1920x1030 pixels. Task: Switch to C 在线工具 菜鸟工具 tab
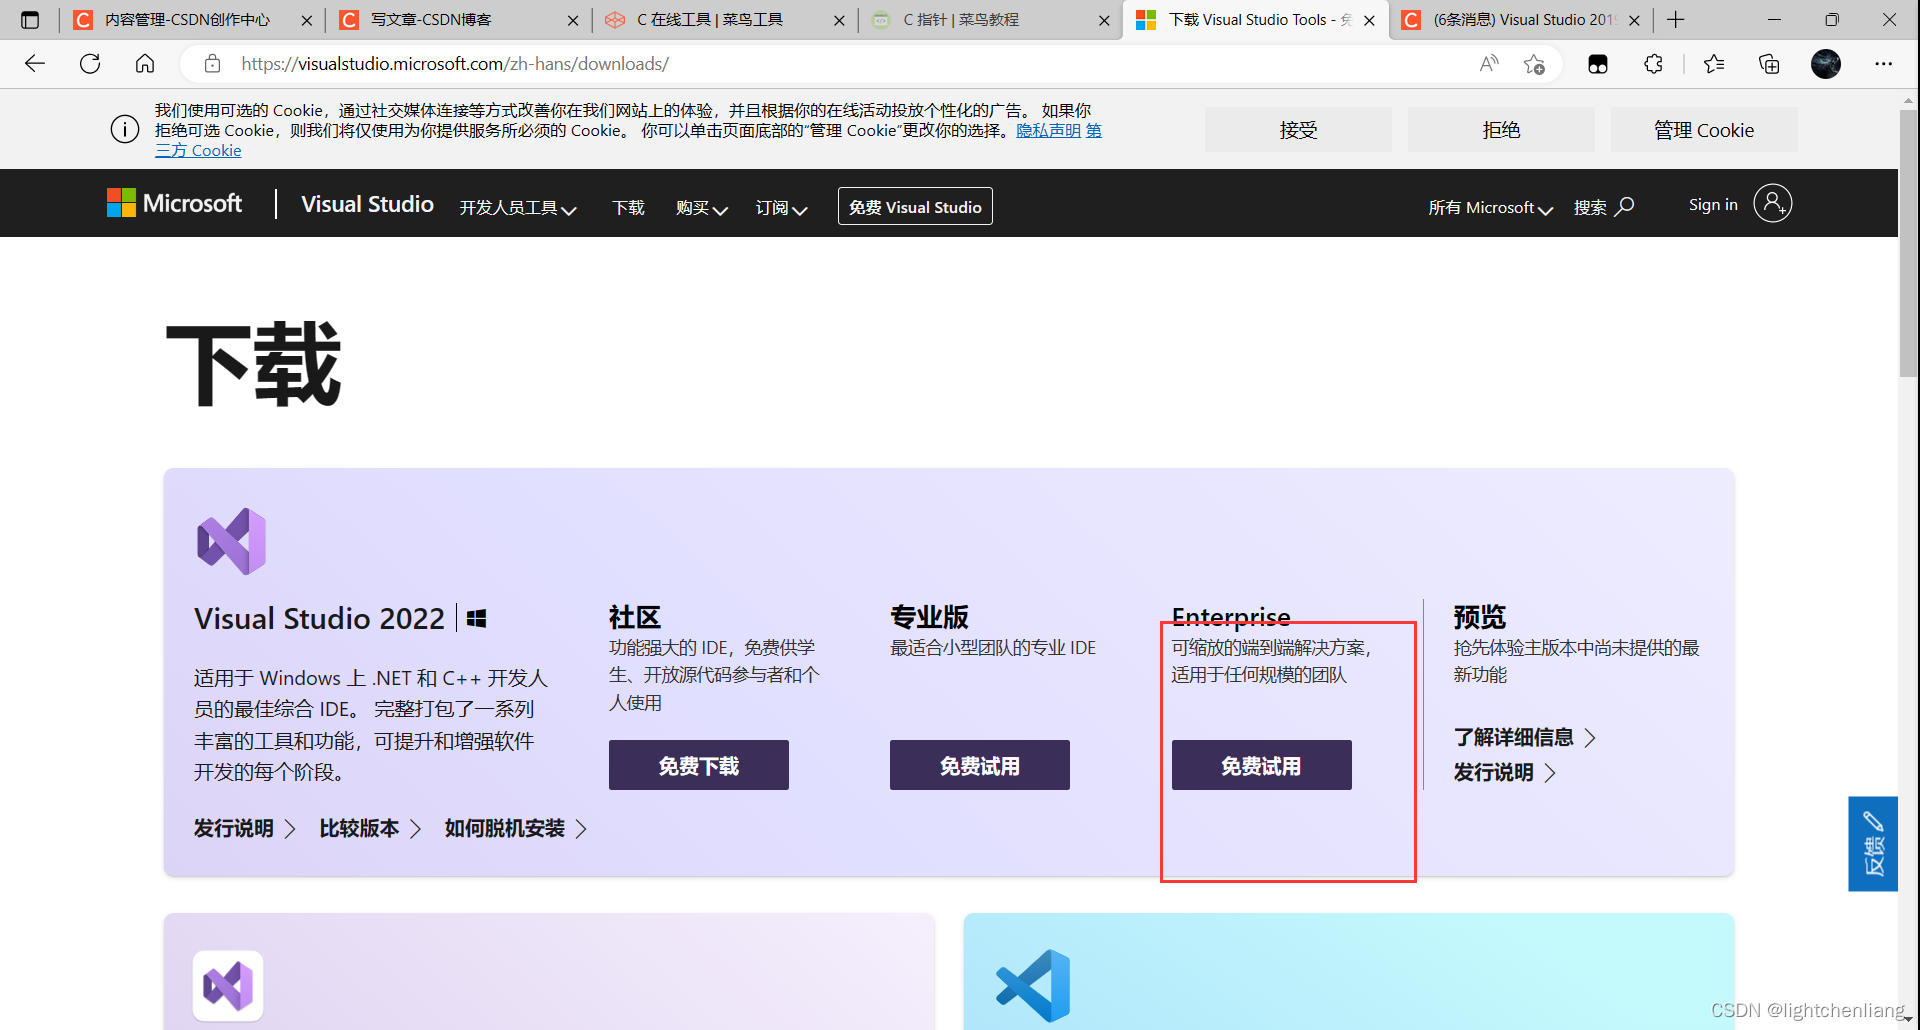[x=724, y=20]
